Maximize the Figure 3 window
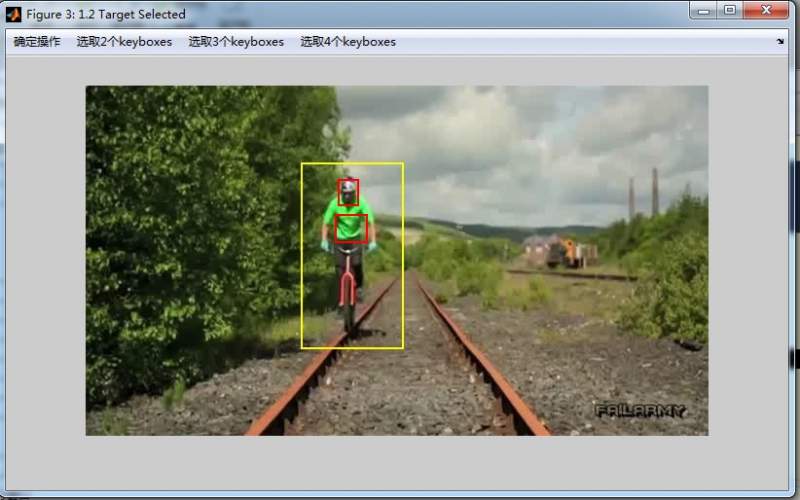Viewport: 800px width, 500px height. pyautogui.click(x=730, y=11)
